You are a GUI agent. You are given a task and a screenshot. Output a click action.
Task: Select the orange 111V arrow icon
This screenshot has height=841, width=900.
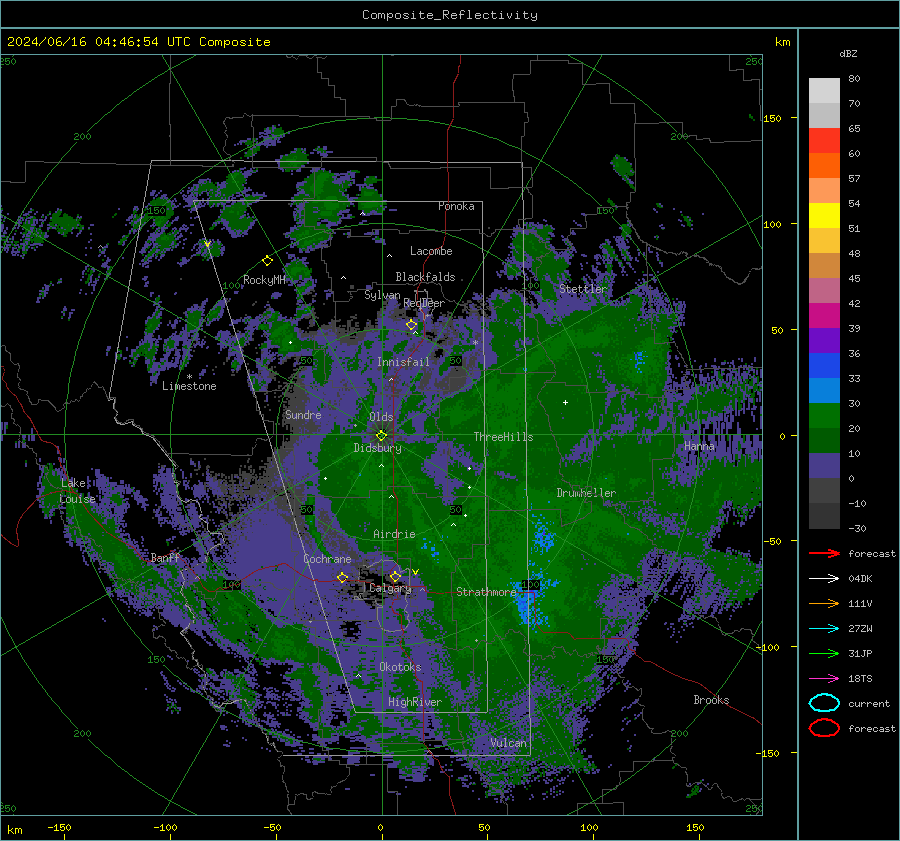click(824, 603)
